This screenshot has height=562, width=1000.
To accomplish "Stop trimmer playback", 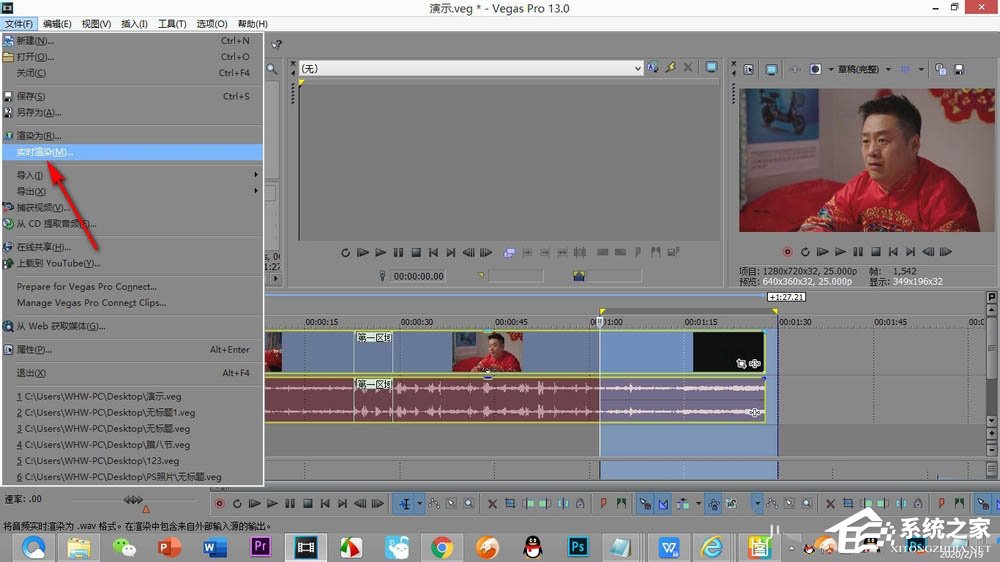I will (x=416, y=253).
